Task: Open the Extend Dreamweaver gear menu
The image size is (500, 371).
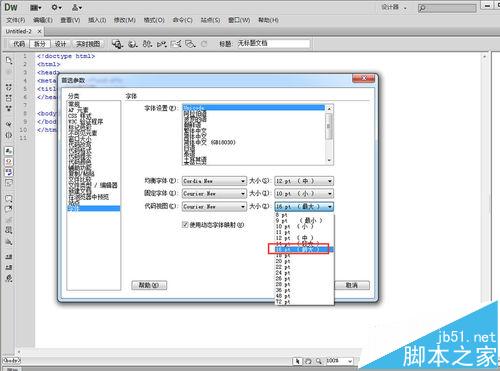Action: coord(56,7)
